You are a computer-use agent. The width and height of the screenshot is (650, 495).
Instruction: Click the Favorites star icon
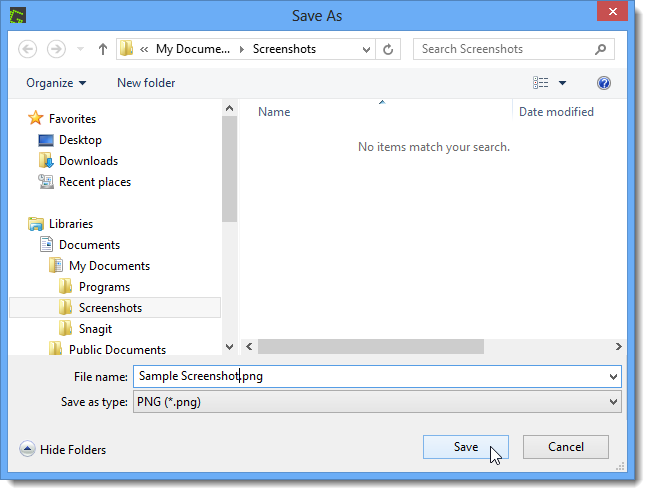pyautogui.click(x=36, y=118)
